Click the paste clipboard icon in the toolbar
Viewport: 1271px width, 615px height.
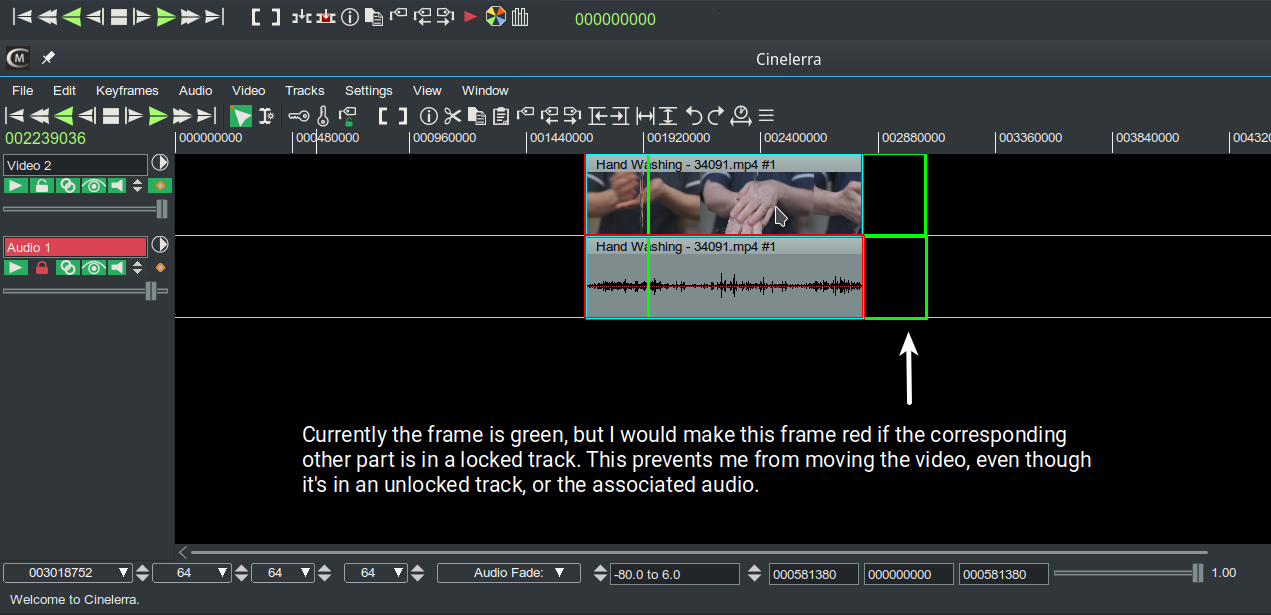tap(501, 116)
